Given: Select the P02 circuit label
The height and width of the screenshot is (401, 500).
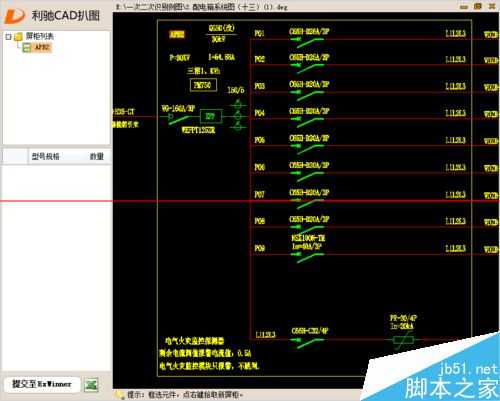Looking at the screenshot, I should pyautogui.click(x=259, y=59).
